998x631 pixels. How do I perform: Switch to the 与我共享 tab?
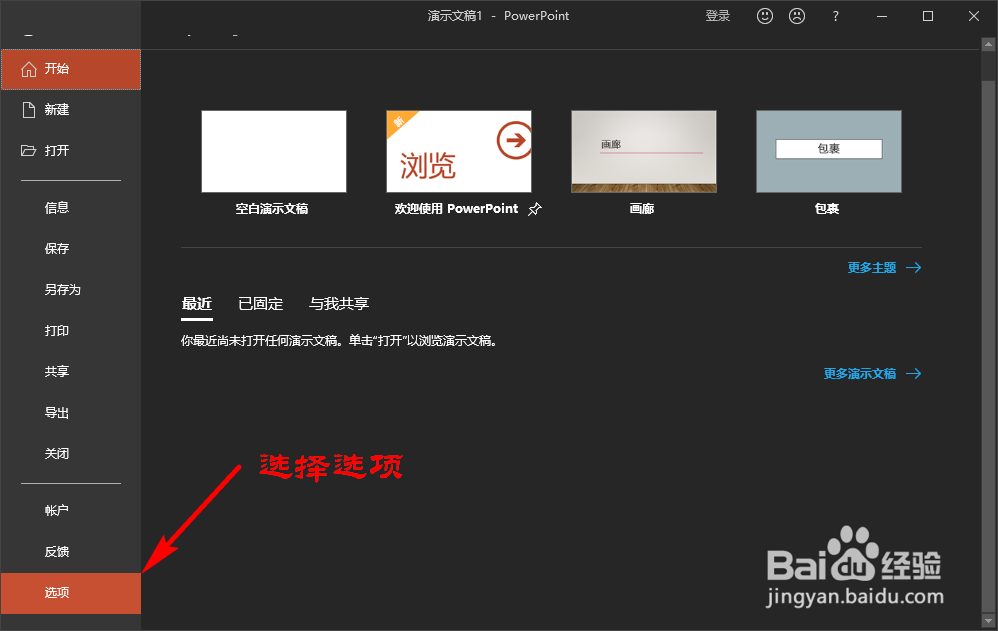(x=339, y=304)
